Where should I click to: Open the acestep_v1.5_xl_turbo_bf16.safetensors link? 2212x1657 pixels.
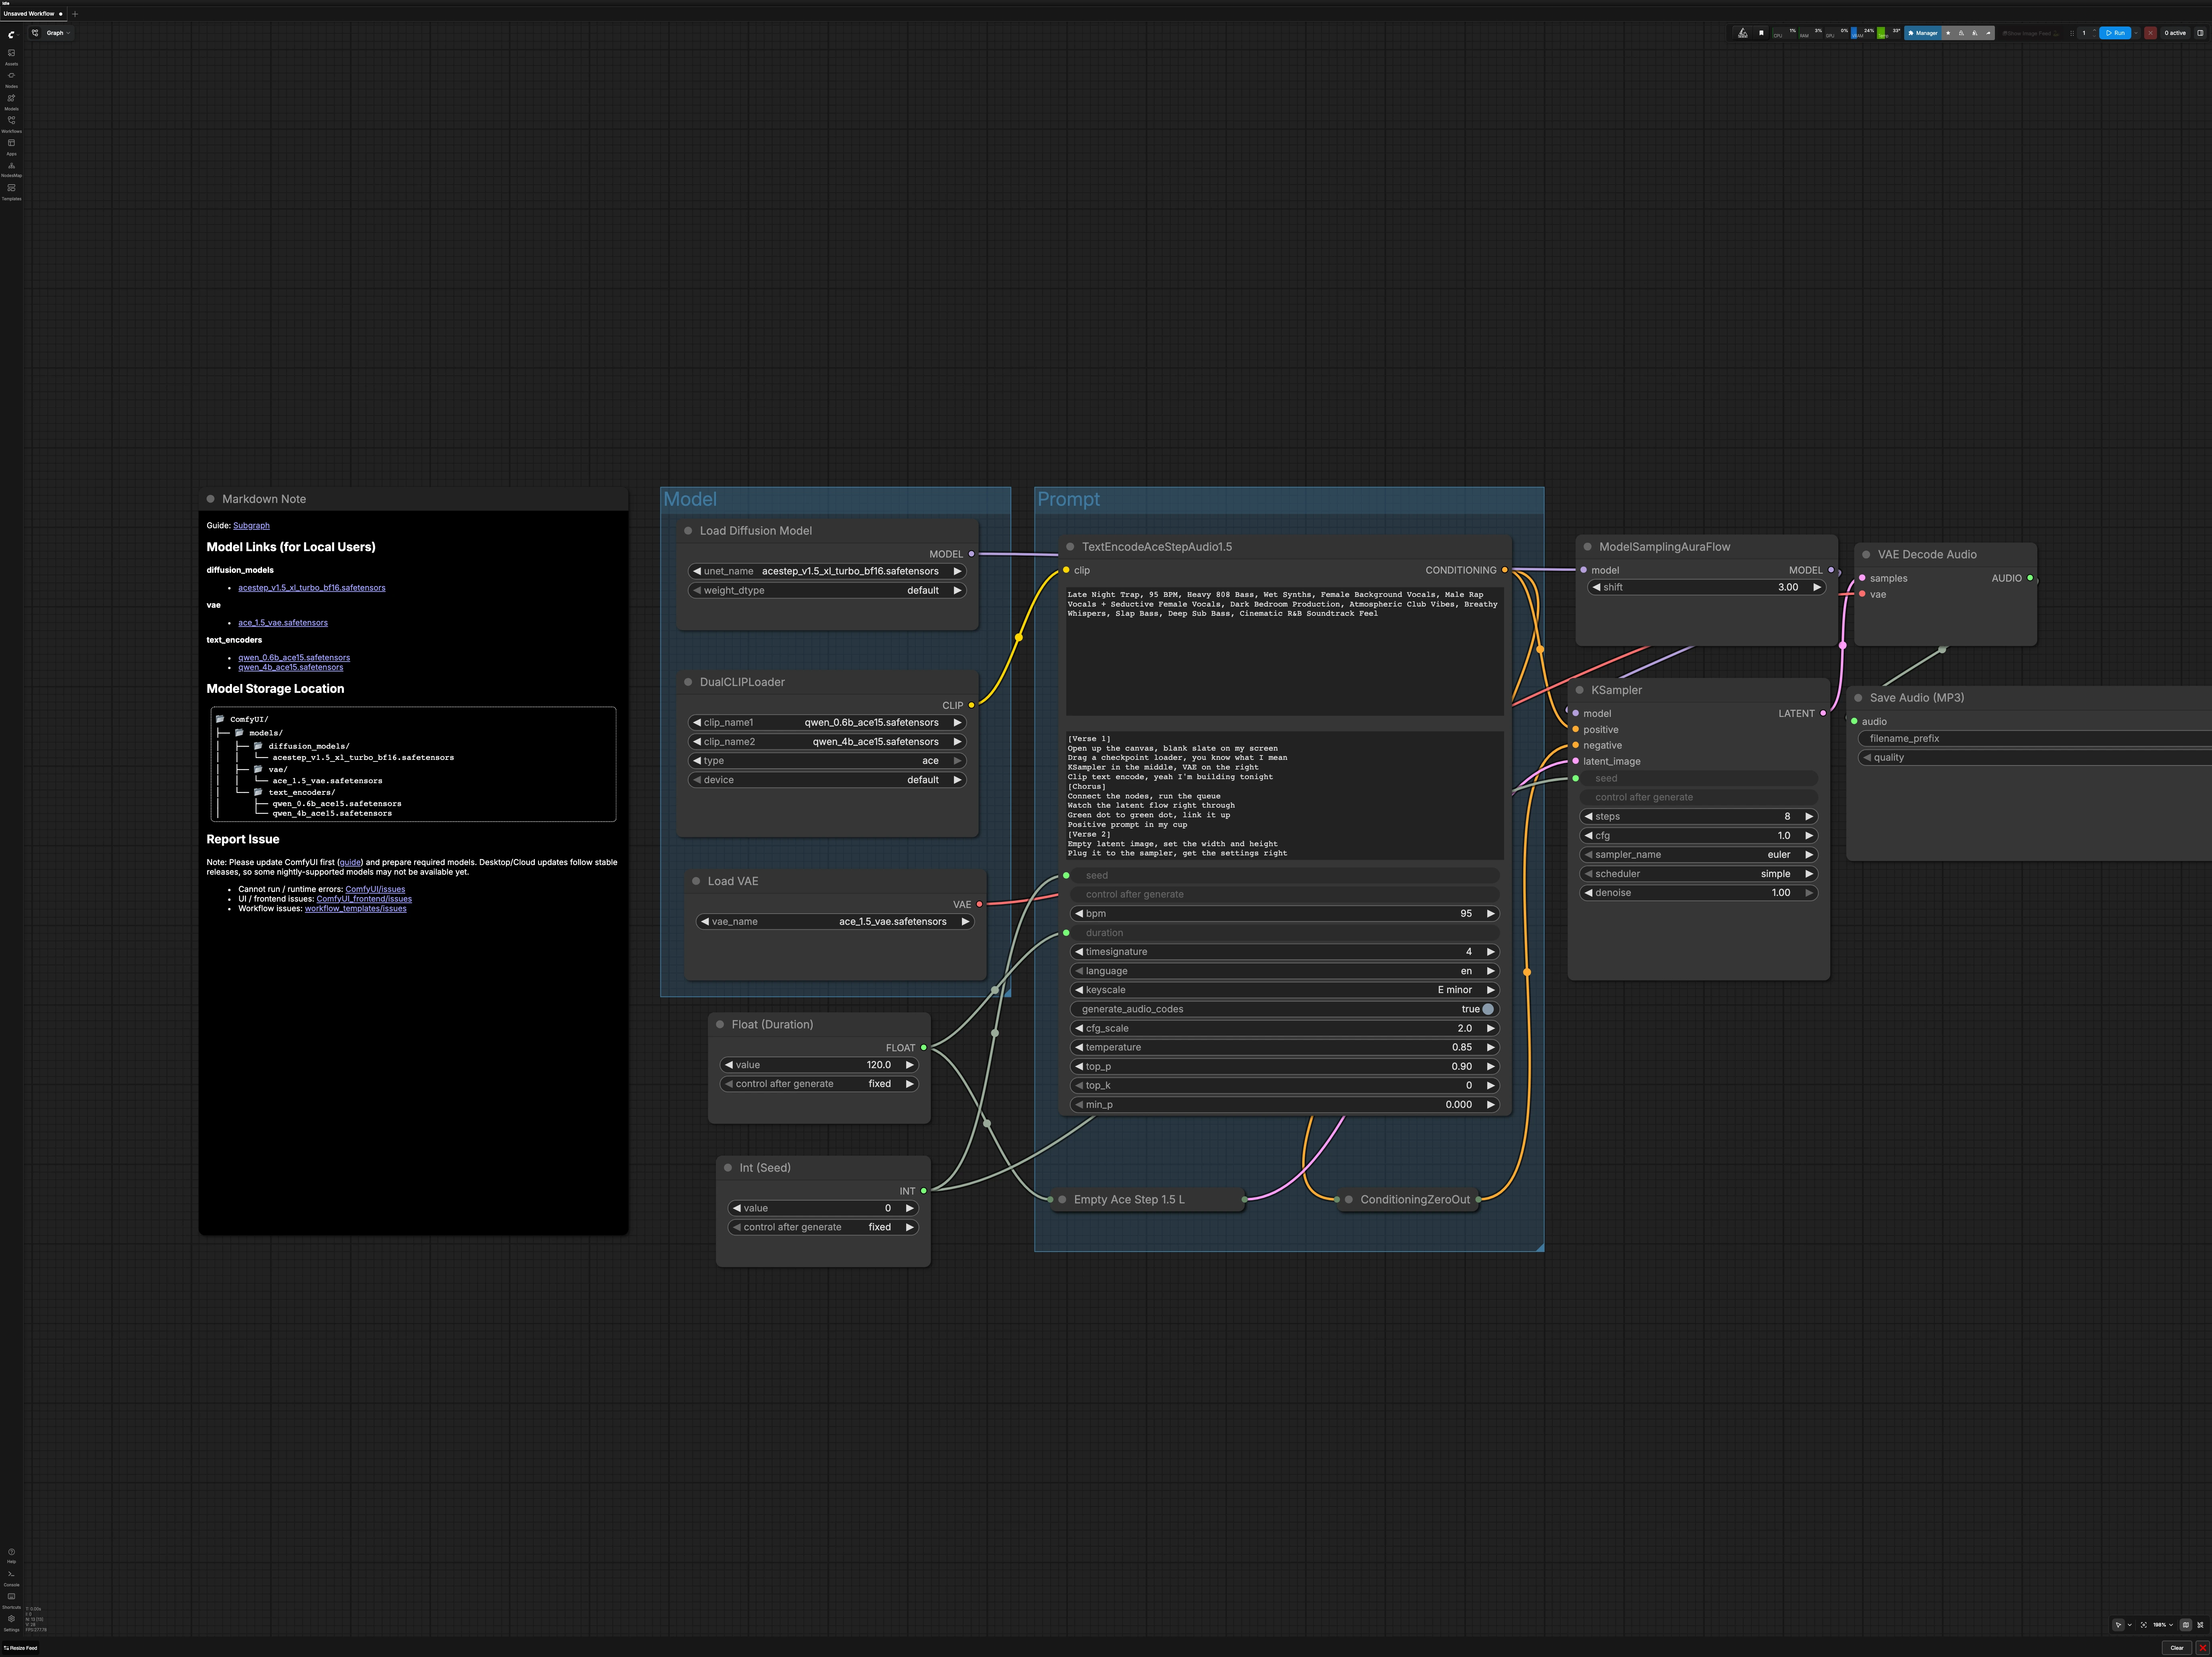pos(311,588)
